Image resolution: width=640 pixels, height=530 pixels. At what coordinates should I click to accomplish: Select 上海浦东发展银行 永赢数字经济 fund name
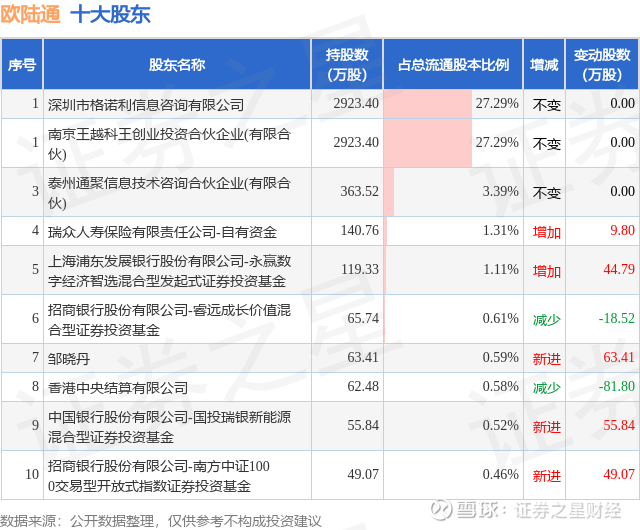click(x=169, y=270)
